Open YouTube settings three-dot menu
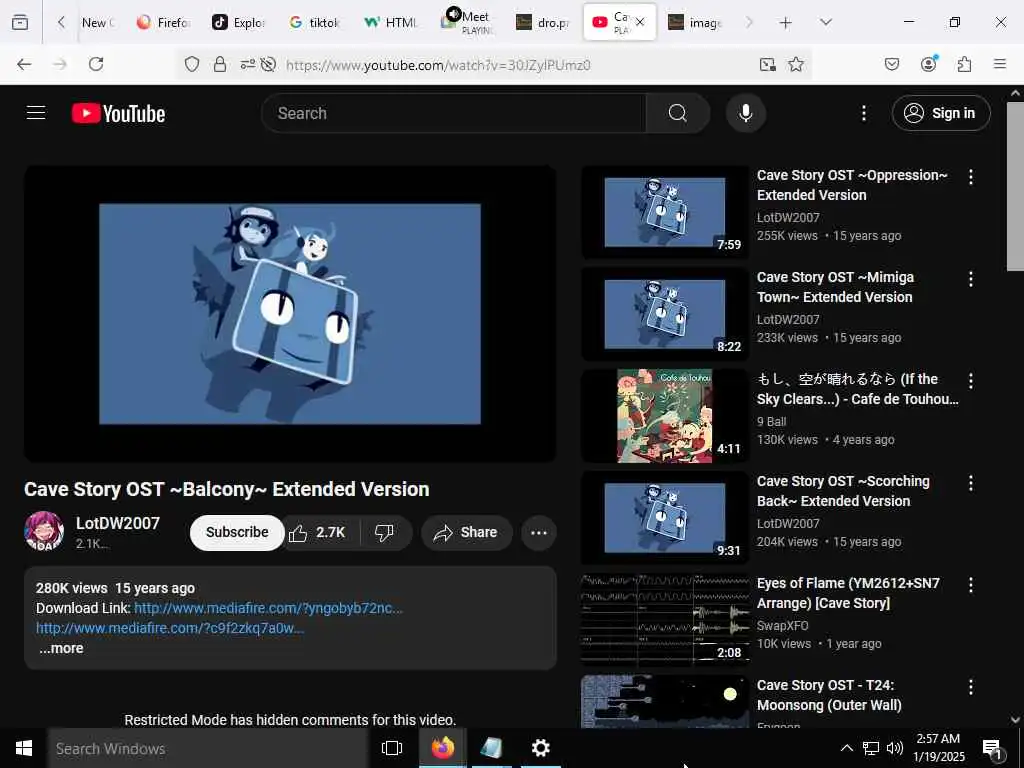The height and width of the screenshot is (768, 1024). 863,113
